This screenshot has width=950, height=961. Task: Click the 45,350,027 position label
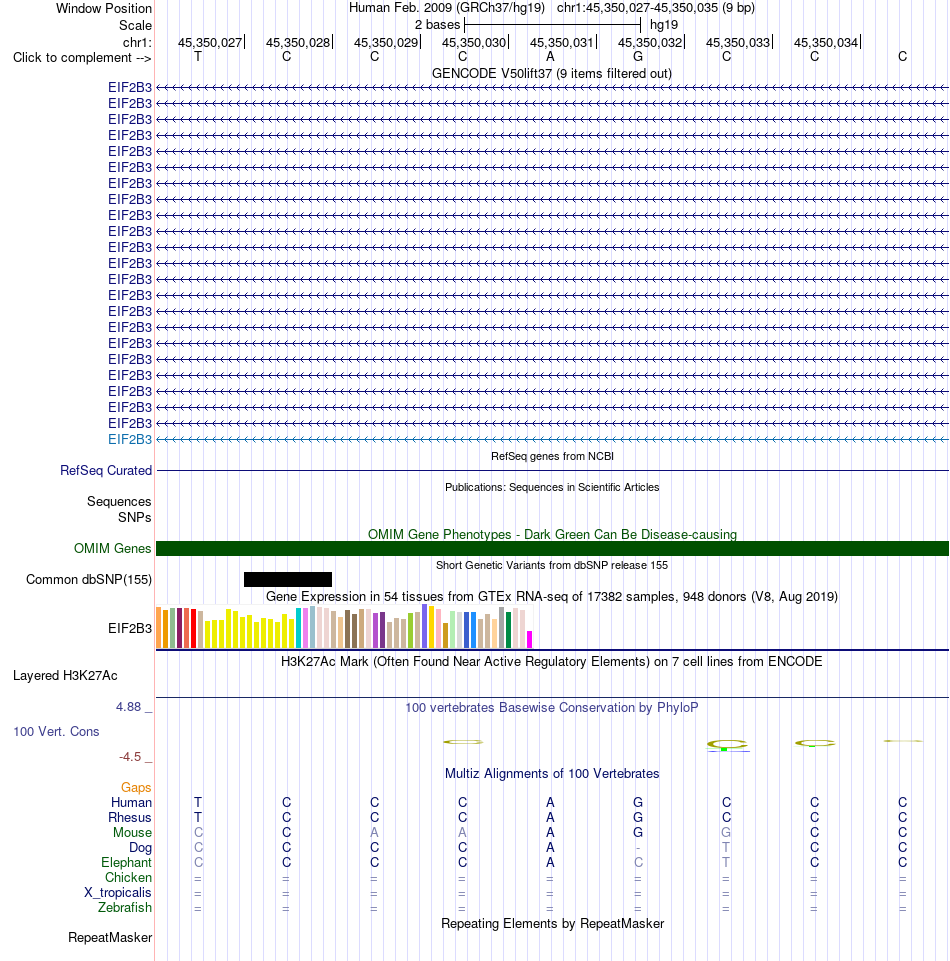(210, 42)
